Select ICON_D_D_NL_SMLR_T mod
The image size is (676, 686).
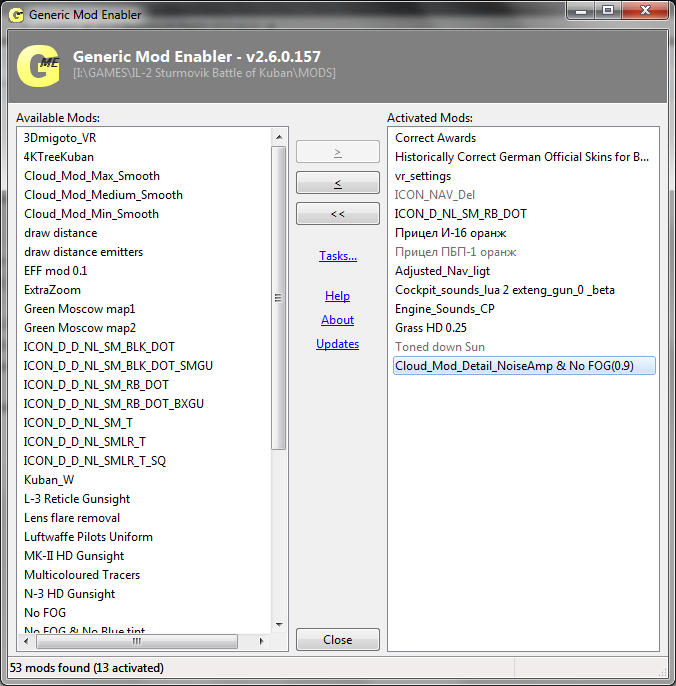(x=84, y=442)
